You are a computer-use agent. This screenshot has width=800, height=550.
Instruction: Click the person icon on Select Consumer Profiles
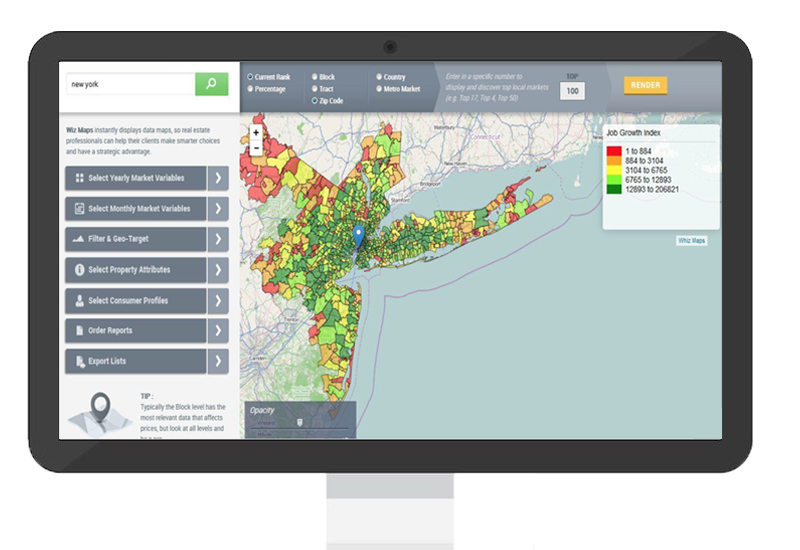click(80, 301)
